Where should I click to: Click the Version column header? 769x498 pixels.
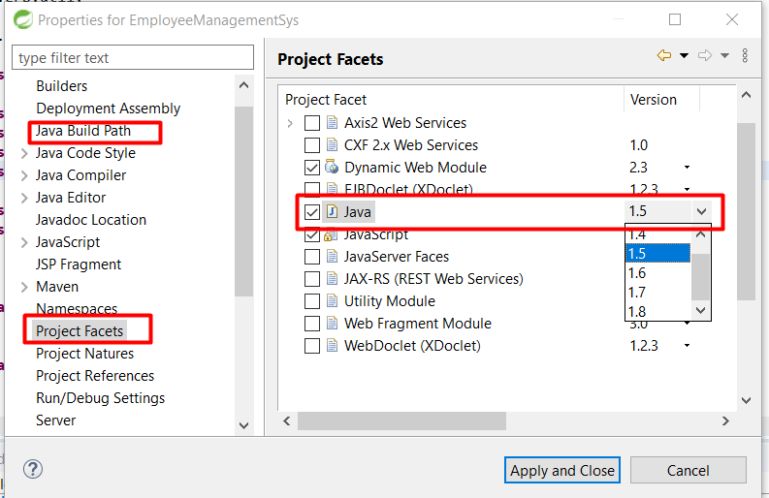pyautogui.click(x=653, y=100)
